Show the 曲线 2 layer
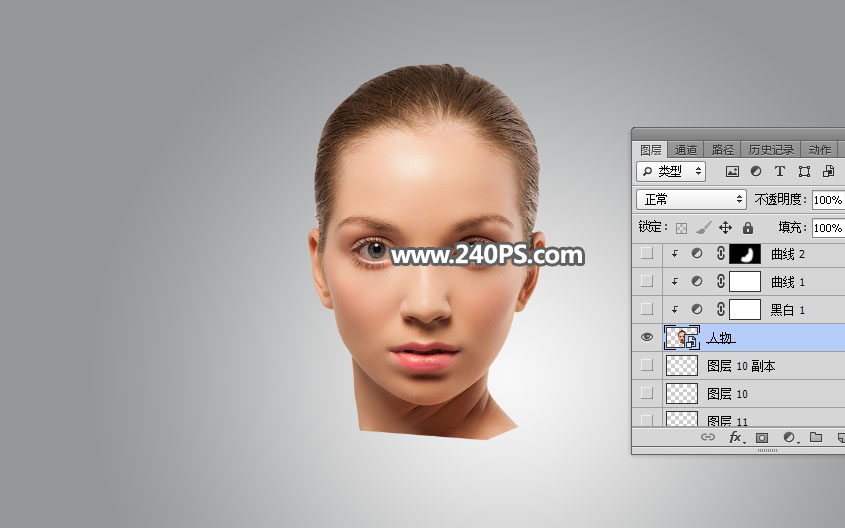This screenshot has height=528, width=845. (x=647, y=255)
